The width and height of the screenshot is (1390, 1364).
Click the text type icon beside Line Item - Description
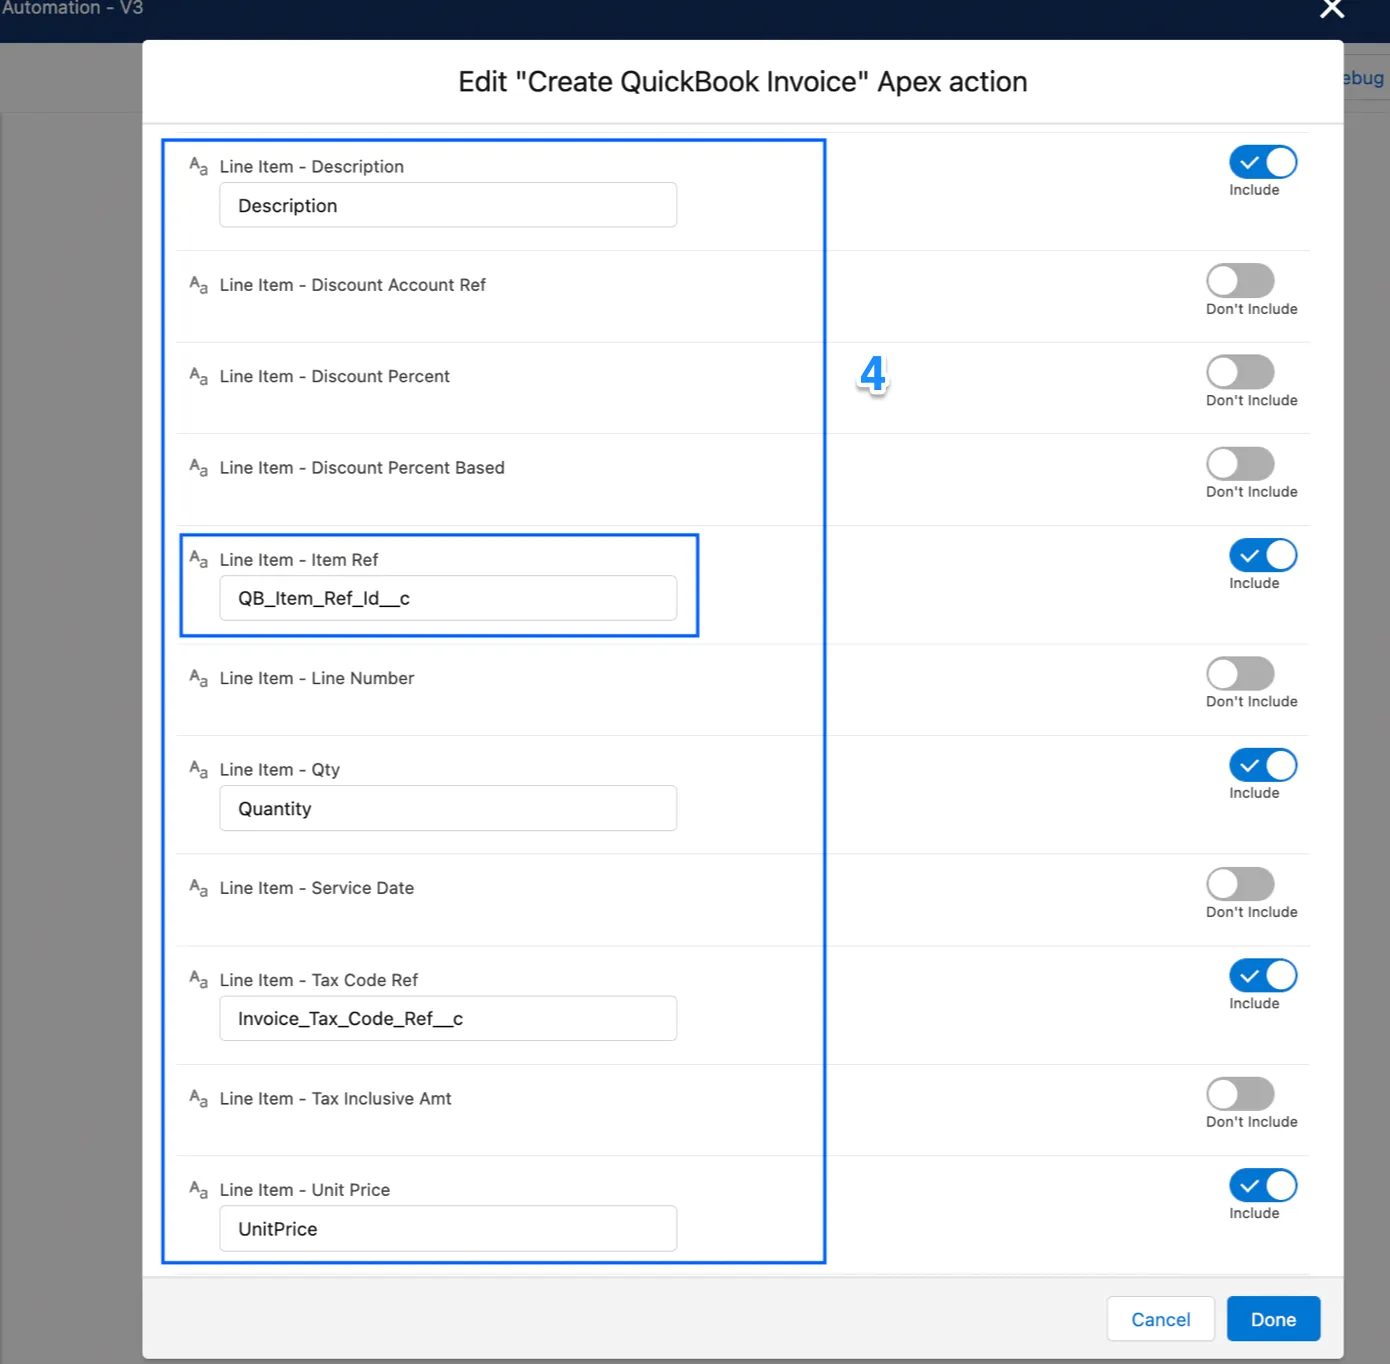point(198,166)
